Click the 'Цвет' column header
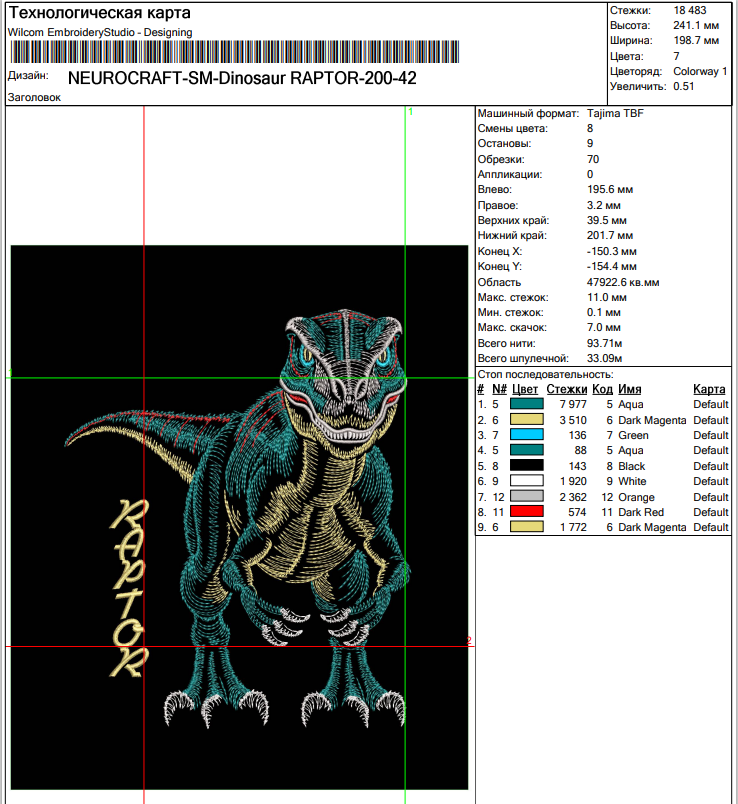 coord(525,390)
